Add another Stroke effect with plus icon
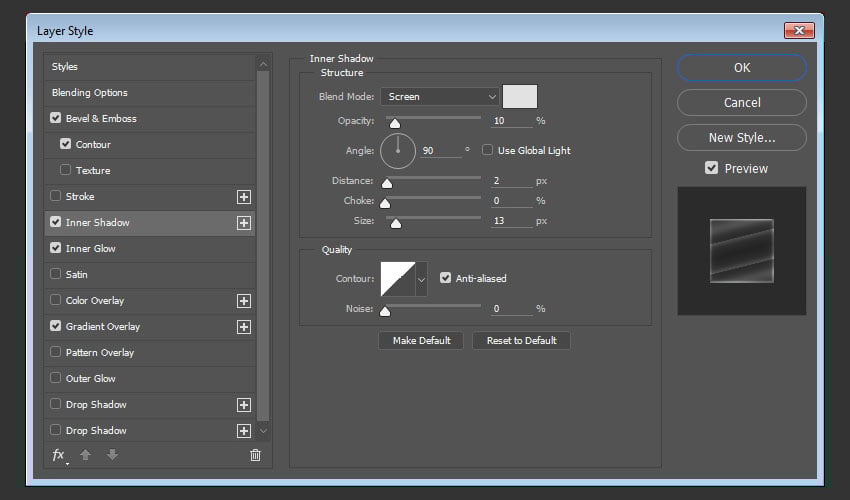 pyautogui.click(x=243, y=197)
